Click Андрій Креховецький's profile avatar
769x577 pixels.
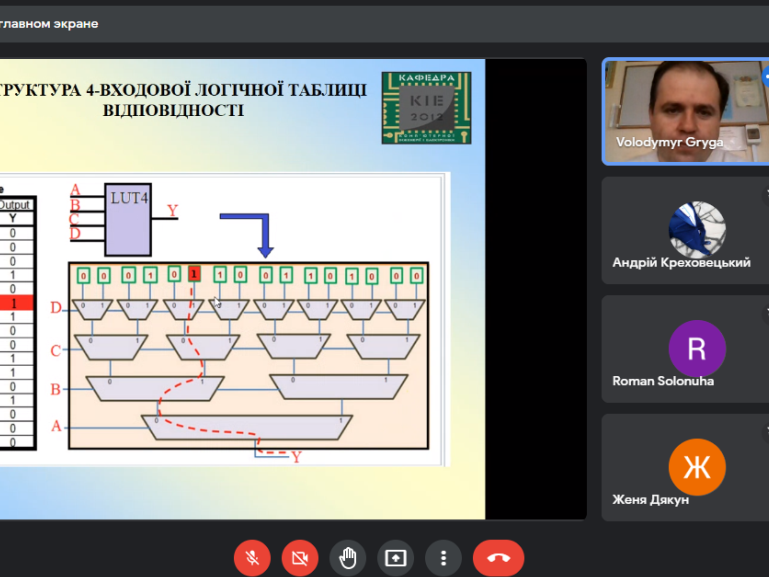point(697,227)
